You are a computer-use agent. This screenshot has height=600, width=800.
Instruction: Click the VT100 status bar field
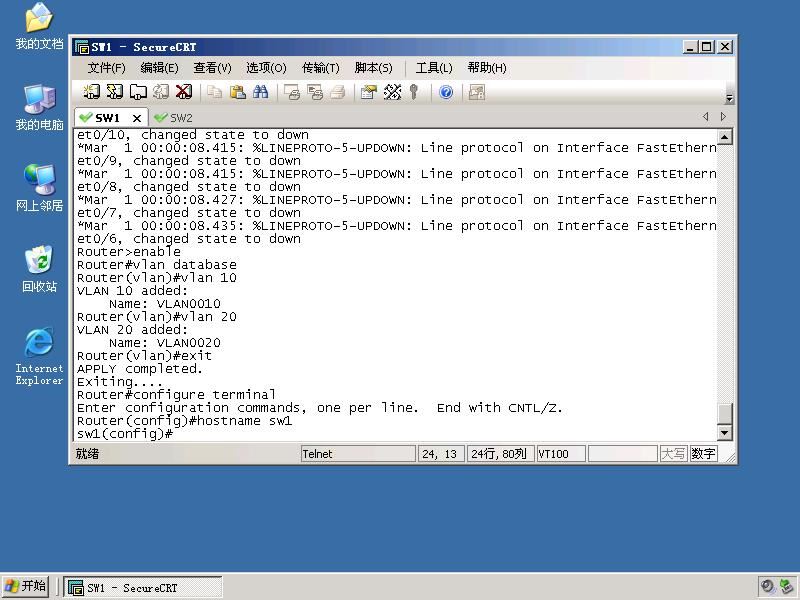(x=560, y=454)
